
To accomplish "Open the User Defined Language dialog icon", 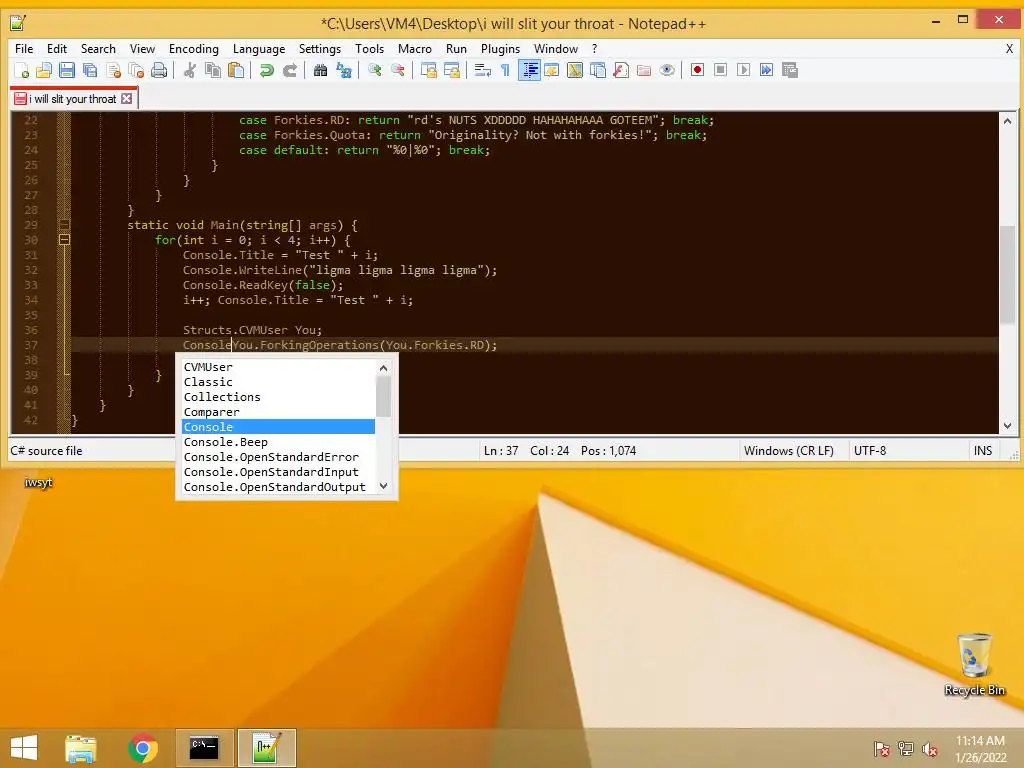I will click(551, 70).
